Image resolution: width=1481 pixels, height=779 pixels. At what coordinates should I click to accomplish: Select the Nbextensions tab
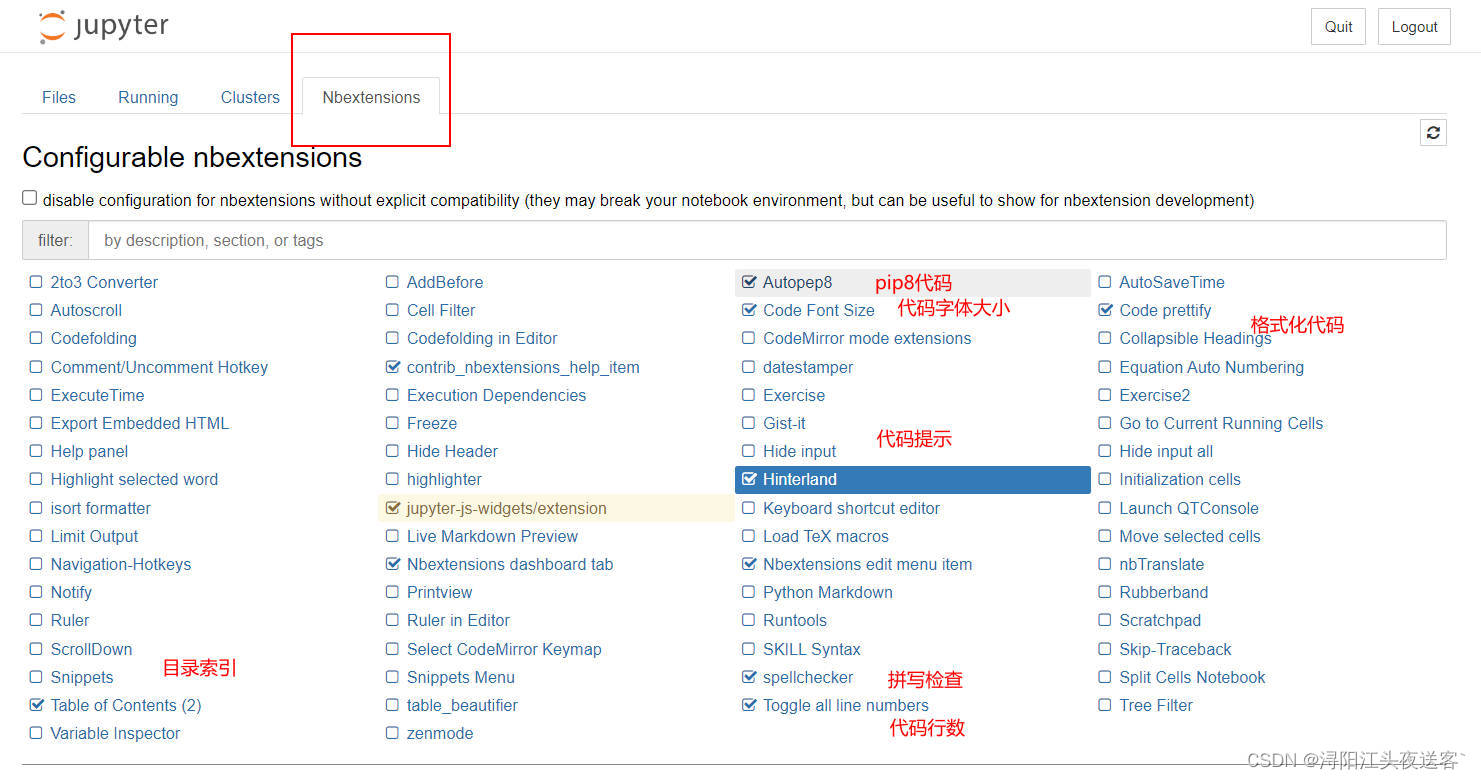point(371,97)
